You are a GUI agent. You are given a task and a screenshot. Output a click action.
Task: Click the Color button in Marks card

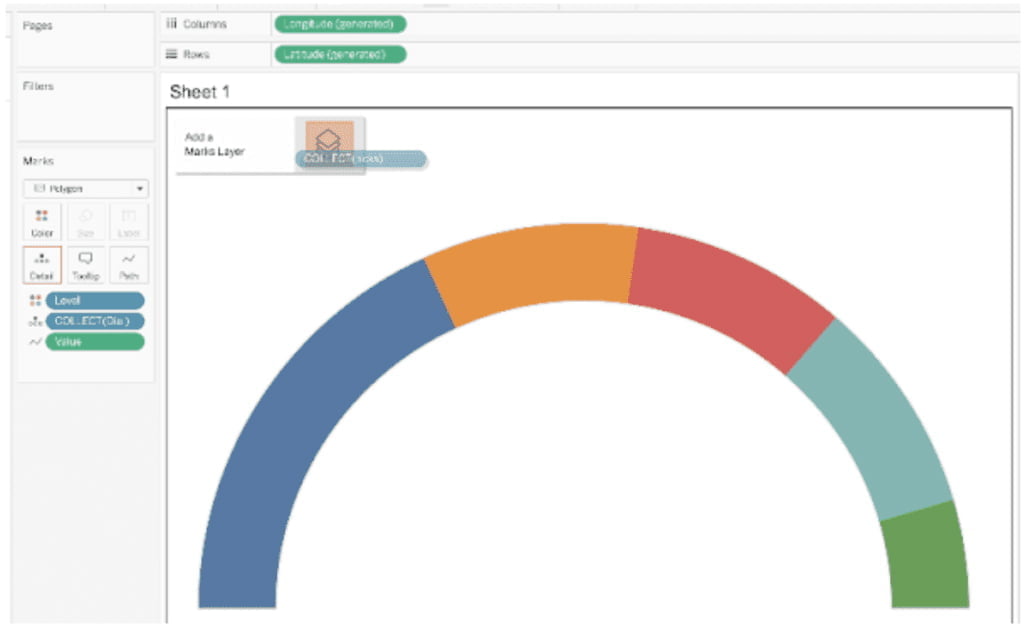point(41,222)
